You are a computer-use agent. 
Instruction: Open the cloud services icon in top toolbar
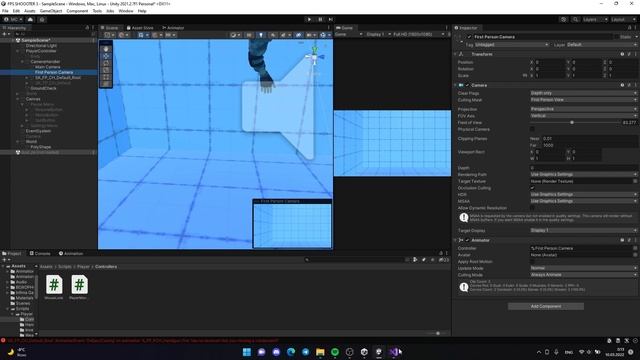point(30,19)
